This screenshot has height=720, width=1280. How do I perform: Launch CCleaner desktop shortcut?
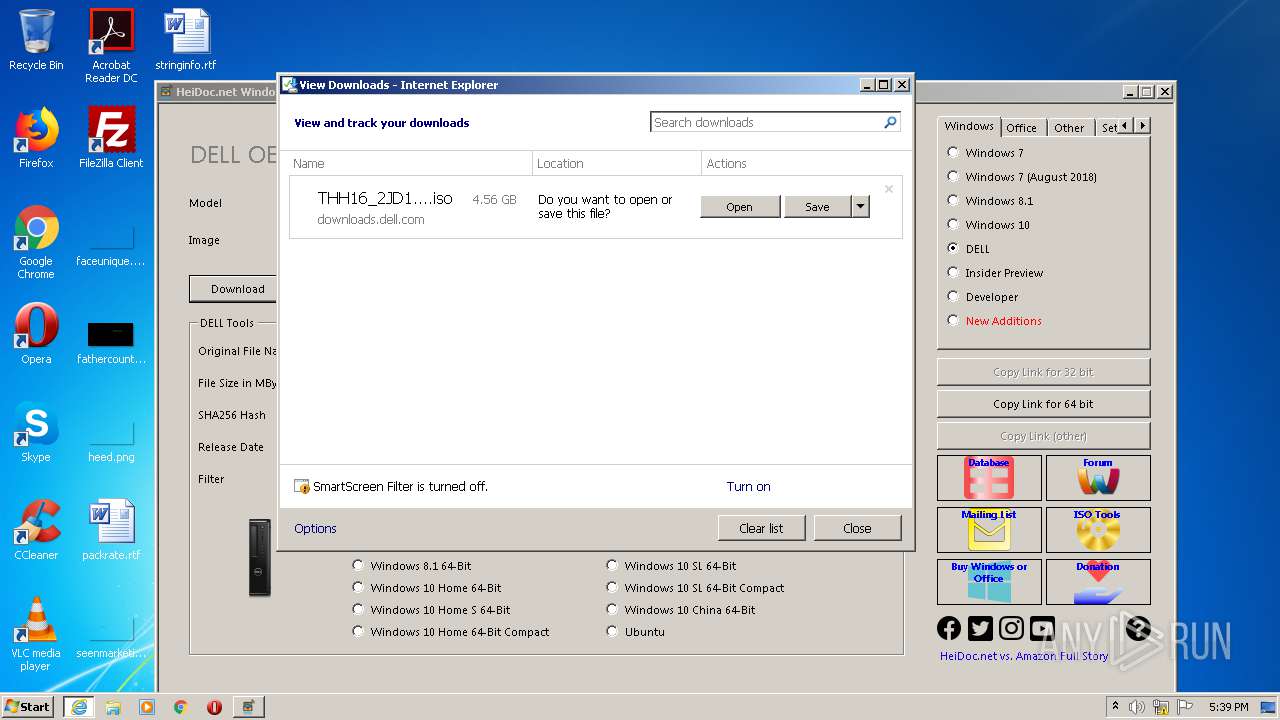(x=36, y=530)
